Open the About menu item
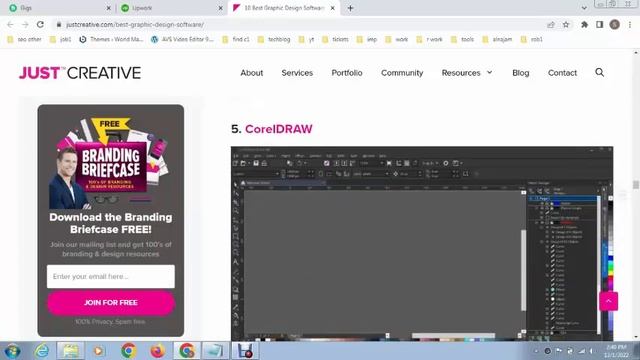The width and height of the screenshot is (640, 360). pos(251,73)
